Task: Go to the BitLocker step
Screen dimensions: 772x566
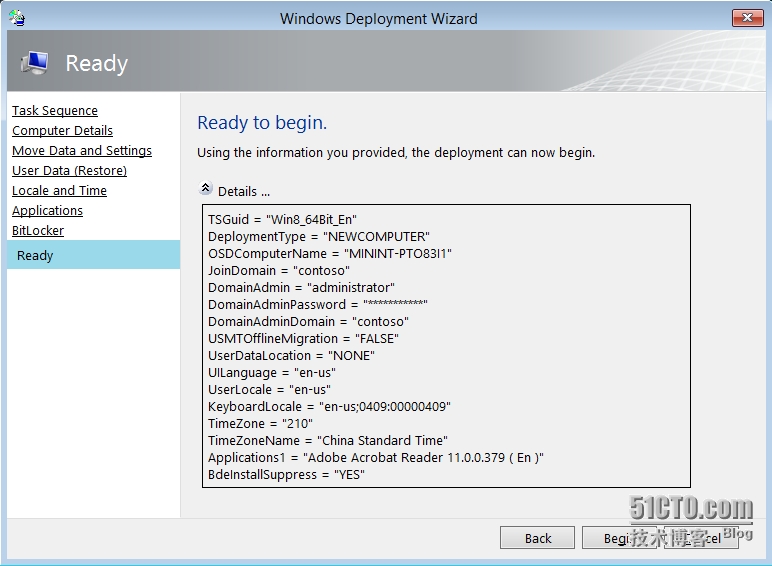Action: click(38, 231)
